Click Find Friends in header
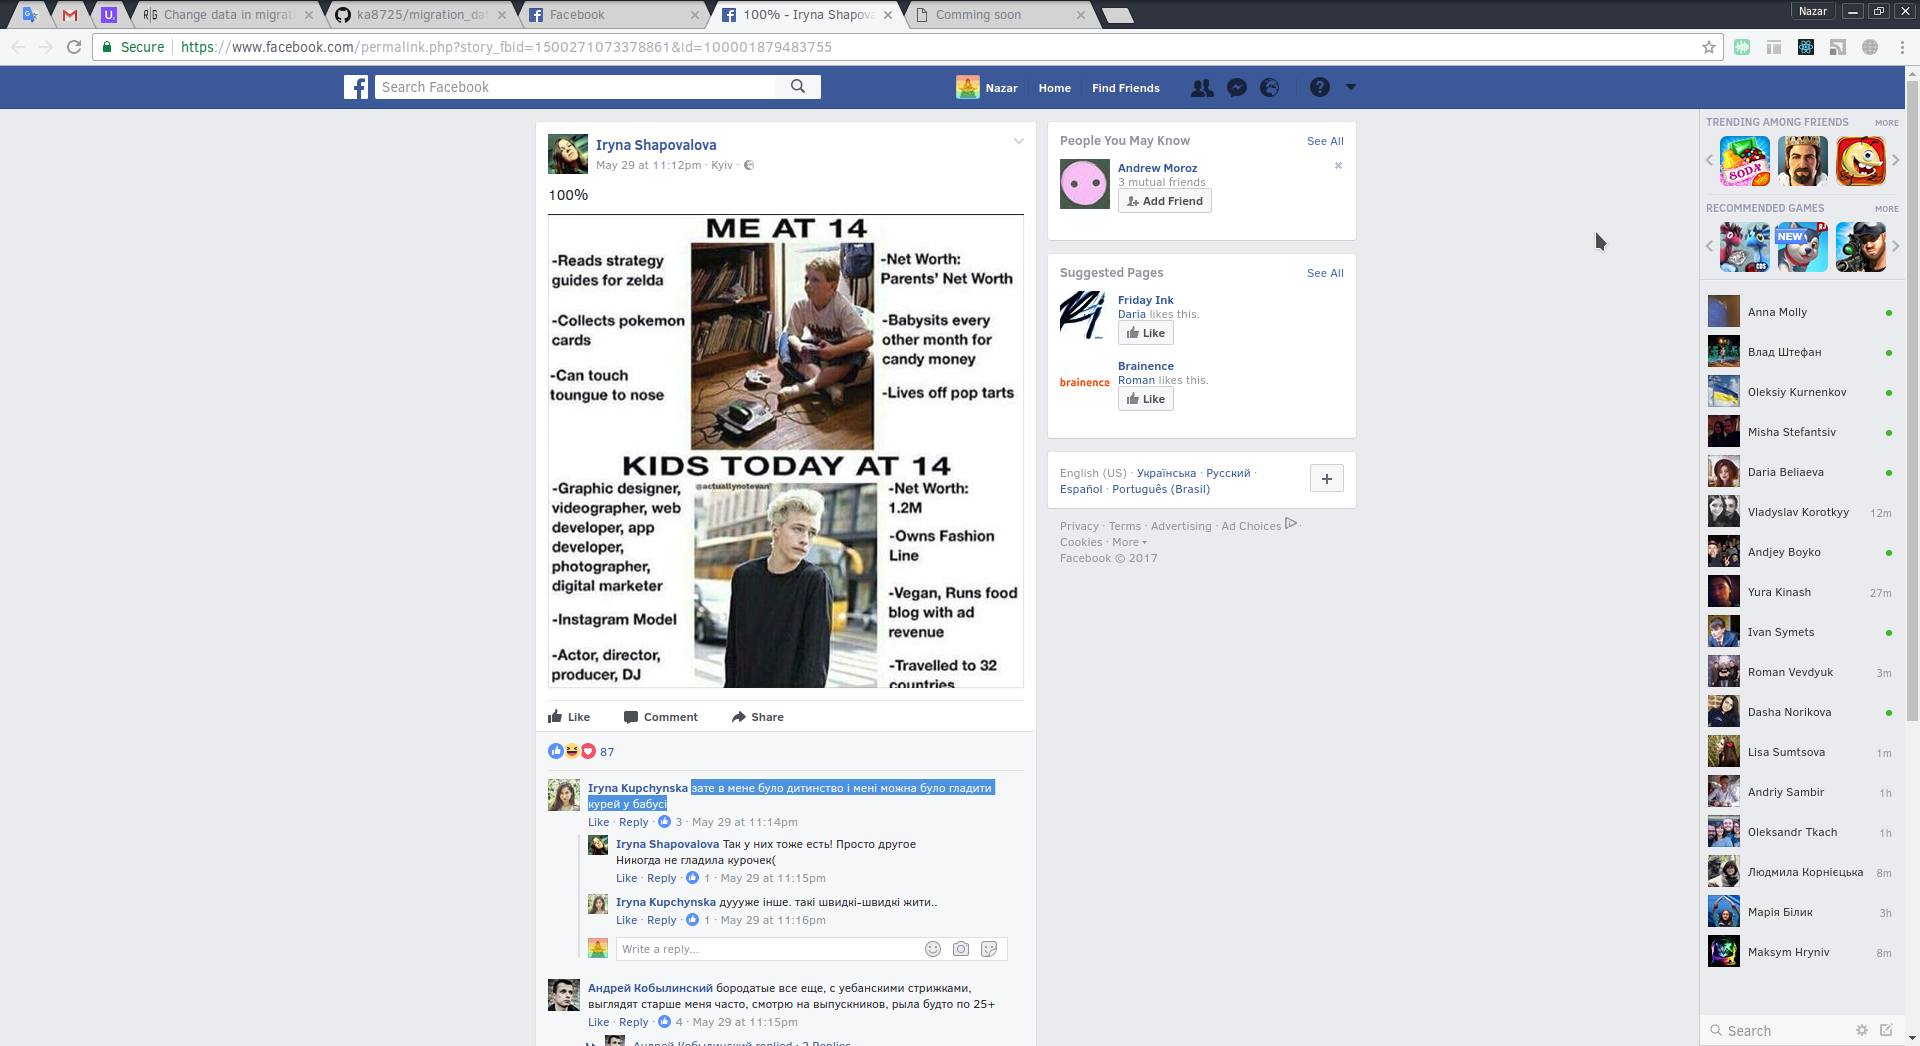 [1126, 88]
